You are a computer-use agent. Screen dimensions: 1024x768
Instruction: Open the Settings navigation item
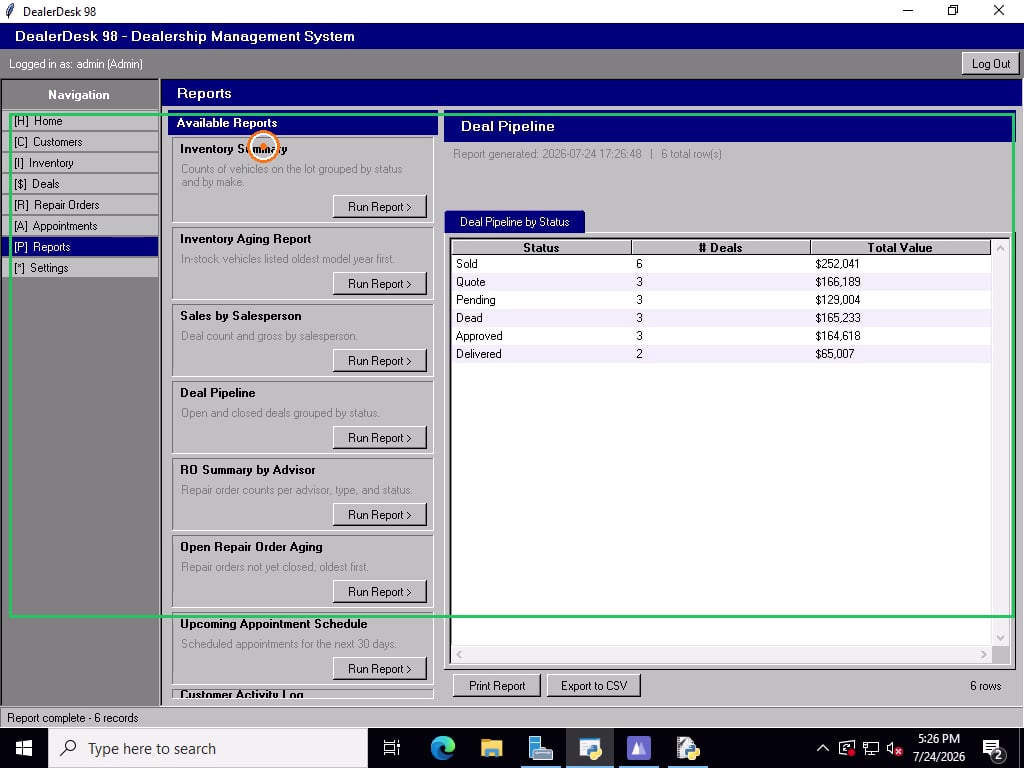point(80,267)
